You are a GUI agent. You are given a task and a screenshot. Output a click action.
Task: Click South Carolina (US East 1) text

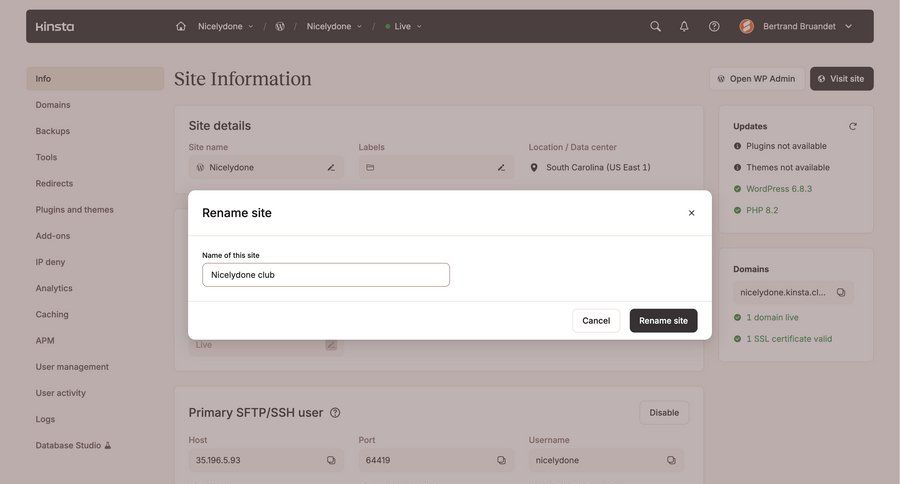pos(598,168)
